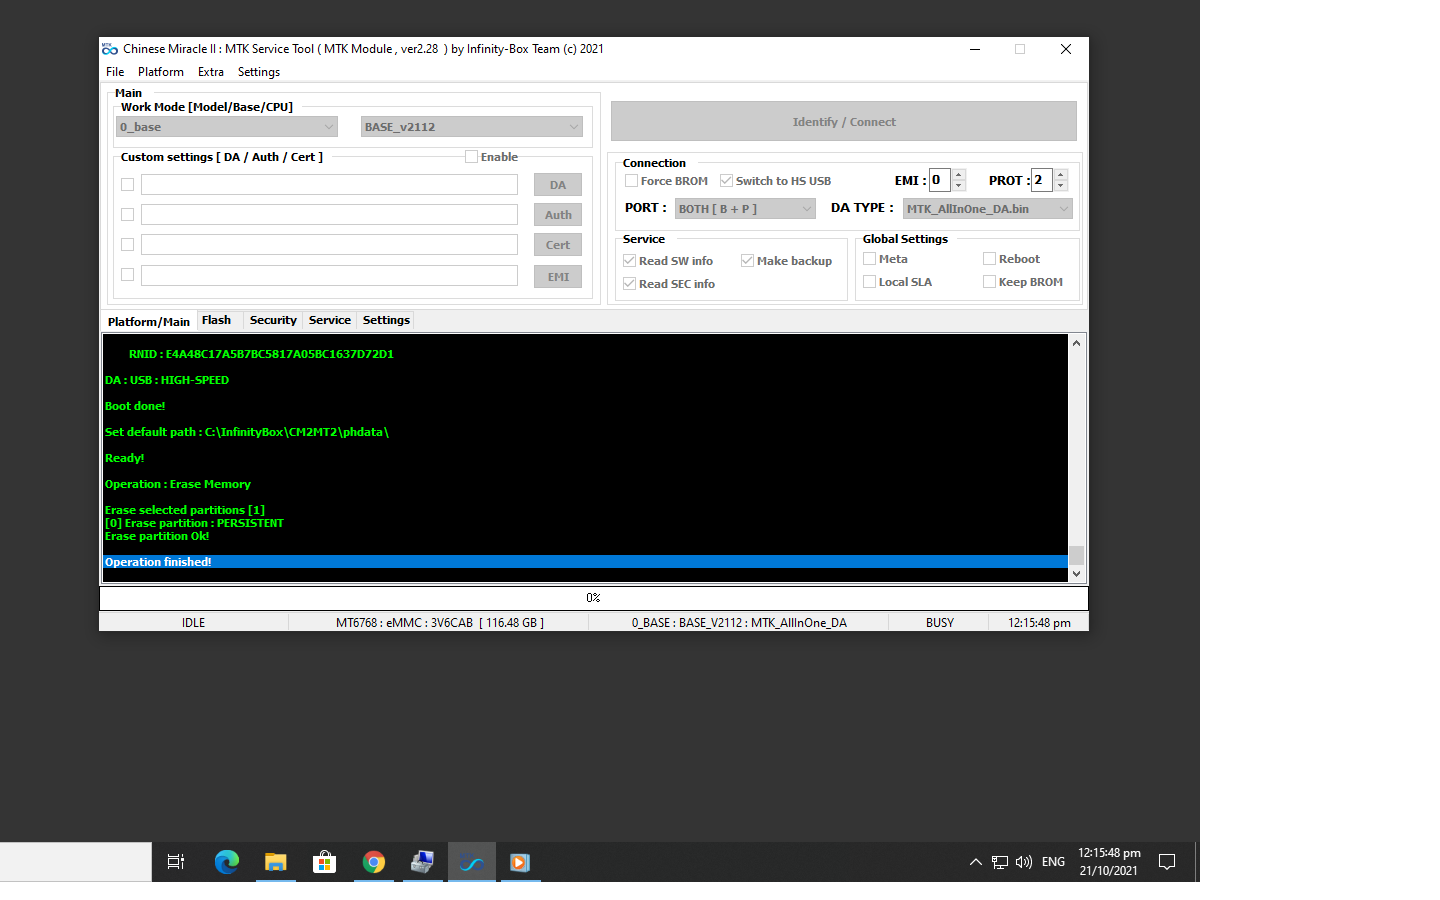Open File Explorer from taskbar
Viewport: 1440px width, 900px height.
(x=276, y=862)
